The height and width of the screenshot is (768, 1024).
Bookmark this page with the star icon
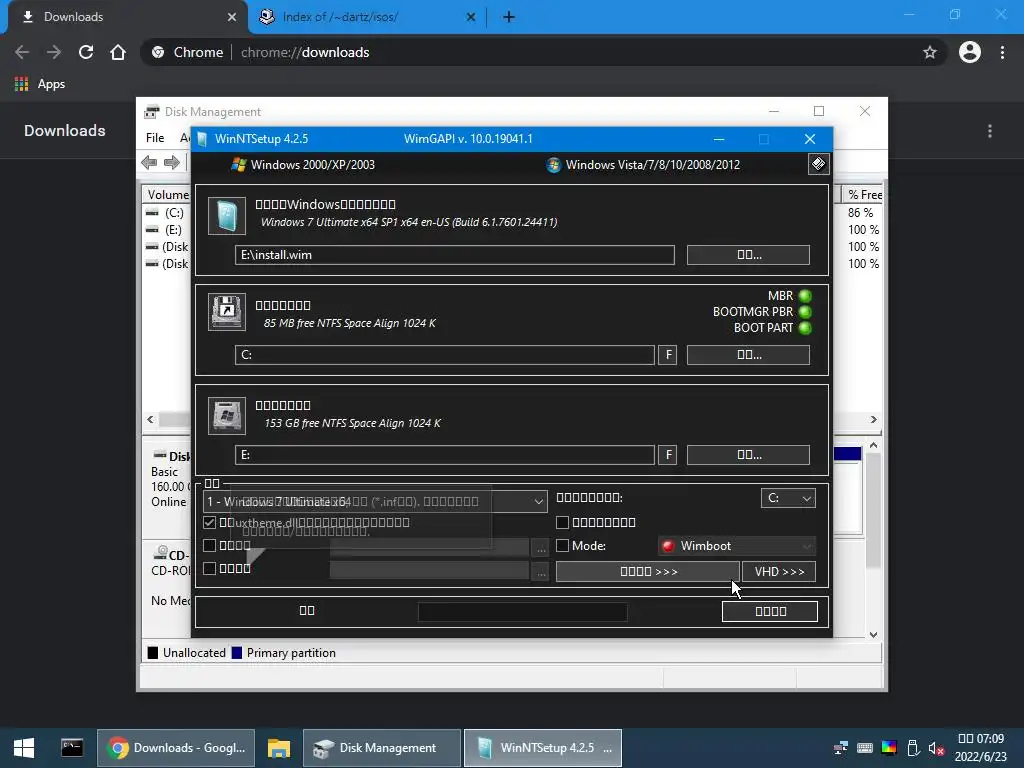(x=930, y=52)
